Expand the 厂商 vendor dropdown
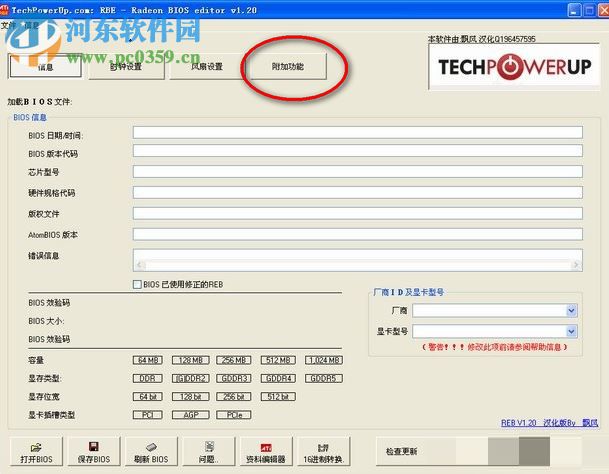Image resolution: width=609 pixels, height=474 pixels. pos(571,310)
